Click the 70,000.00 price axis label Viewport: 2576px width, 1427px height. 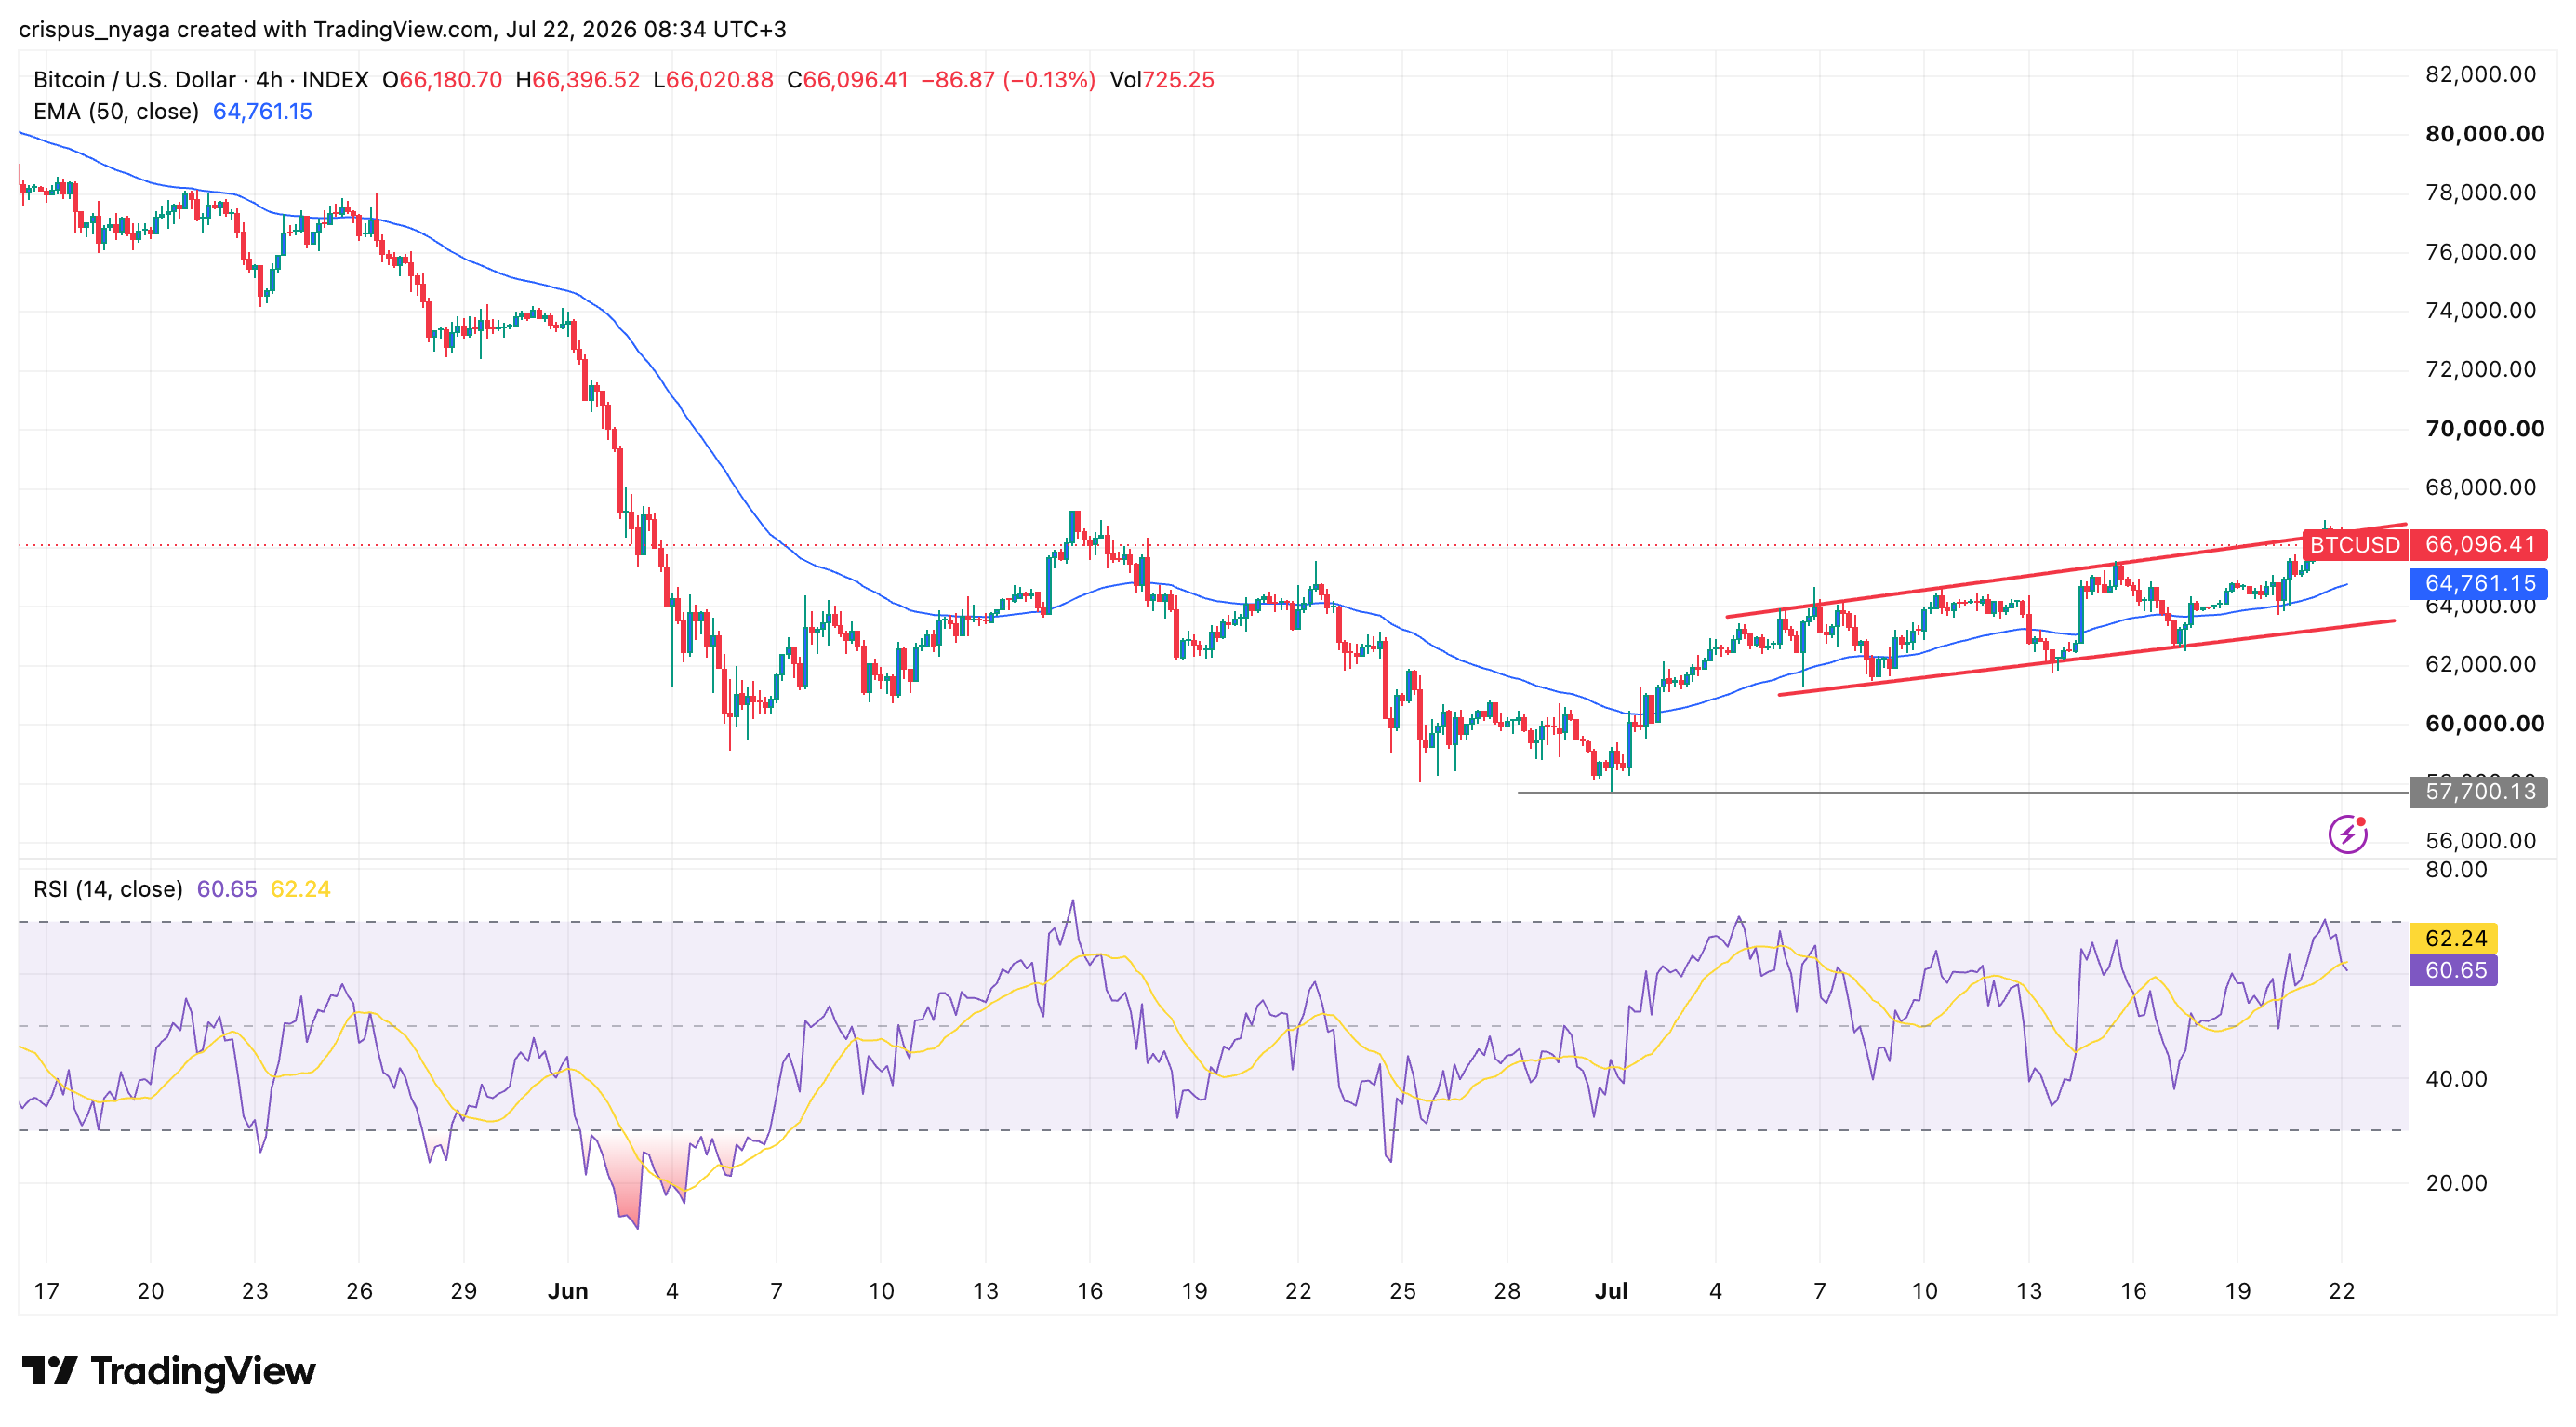tap(2484, 429)
